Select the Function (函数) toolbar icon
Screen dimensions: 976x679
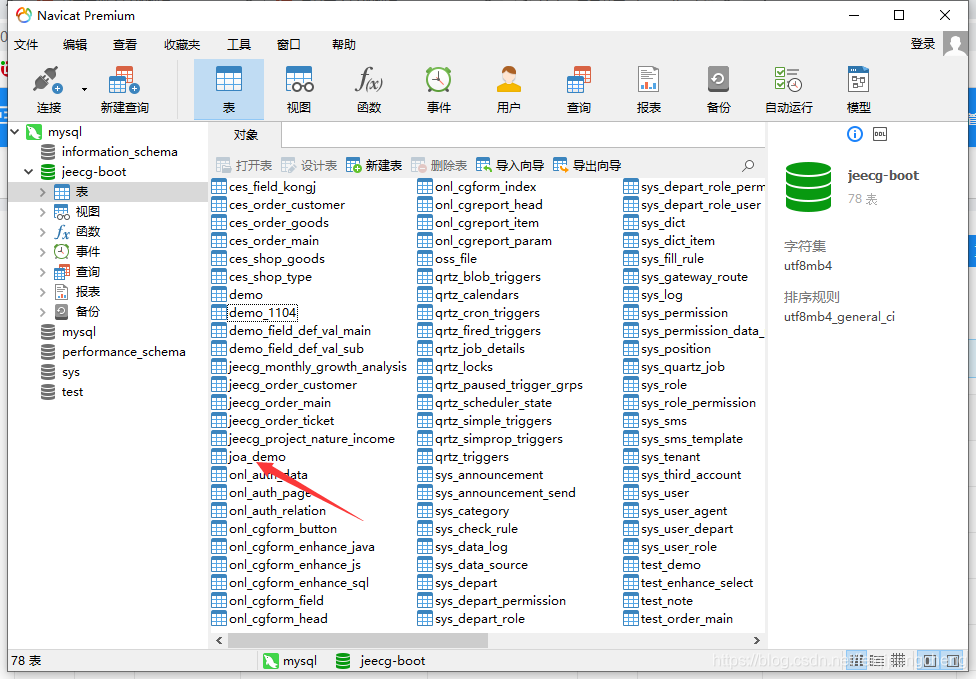(x=368, y=90)
